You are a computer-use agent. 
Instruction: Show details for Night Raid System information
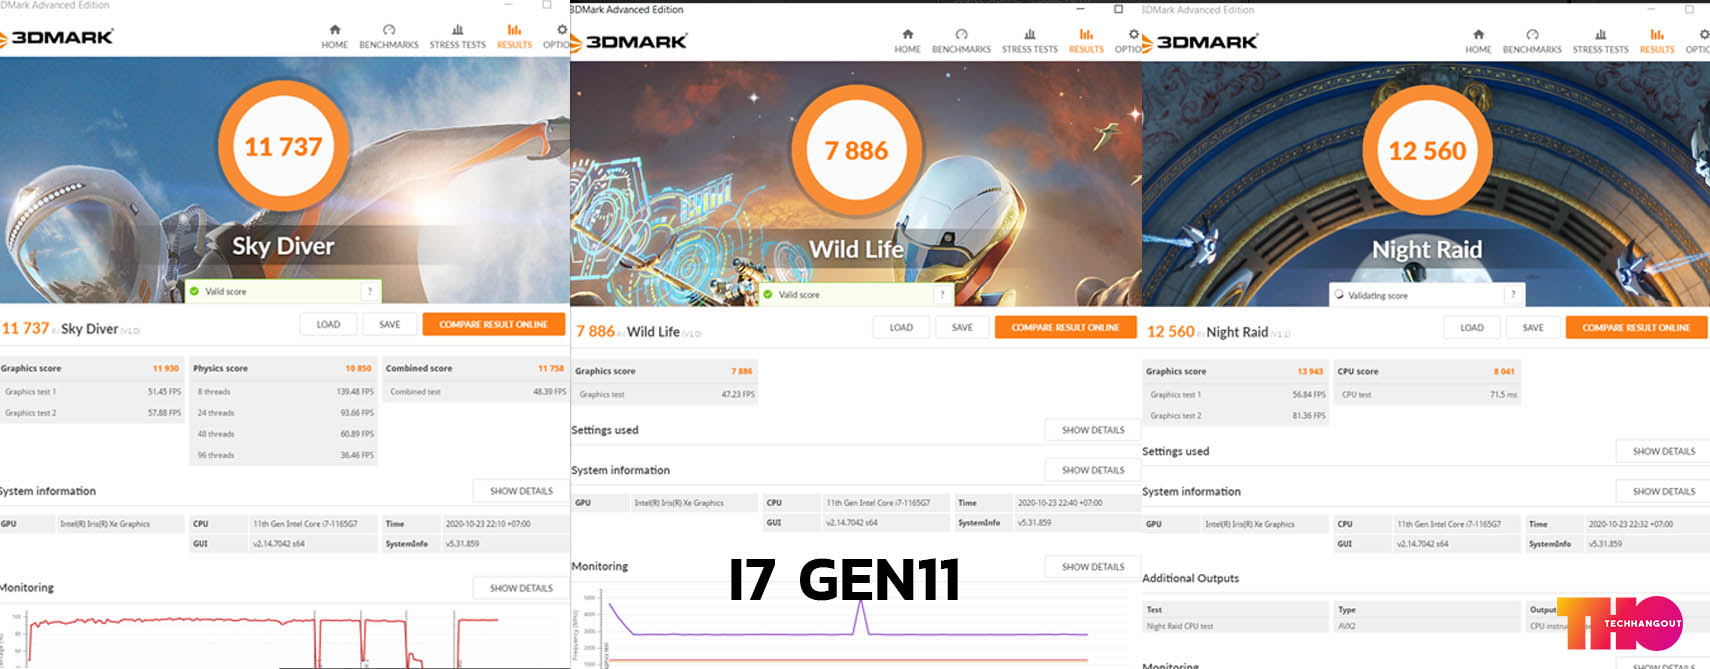[1664, 491]
